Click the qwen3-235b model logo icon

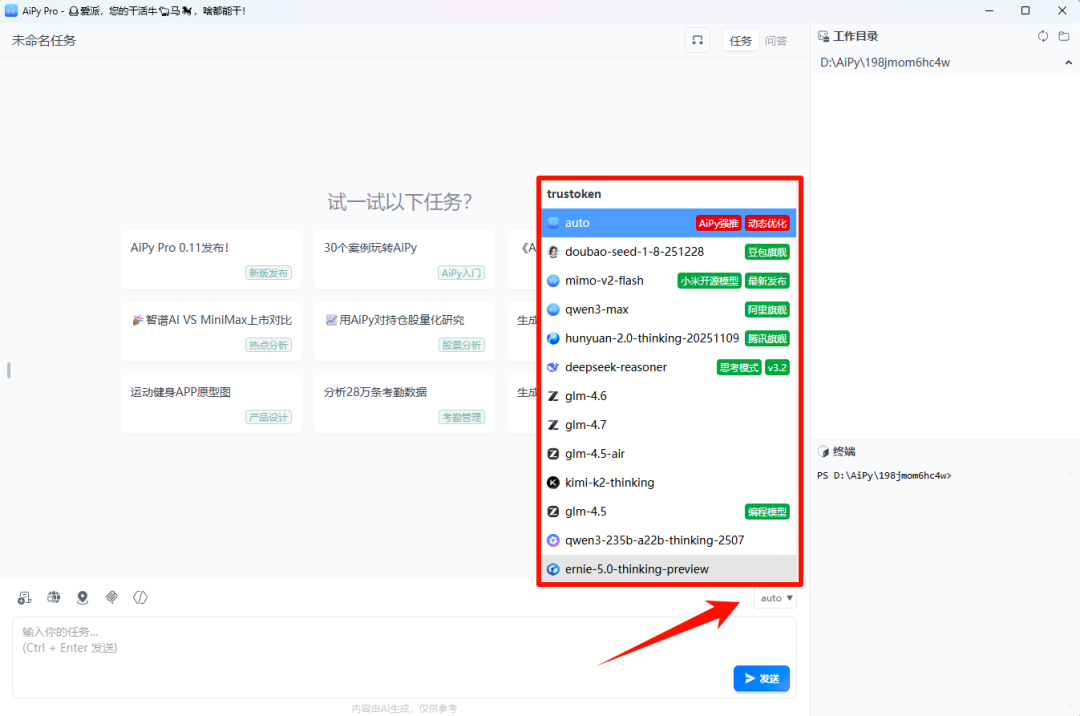click(553, 540)
